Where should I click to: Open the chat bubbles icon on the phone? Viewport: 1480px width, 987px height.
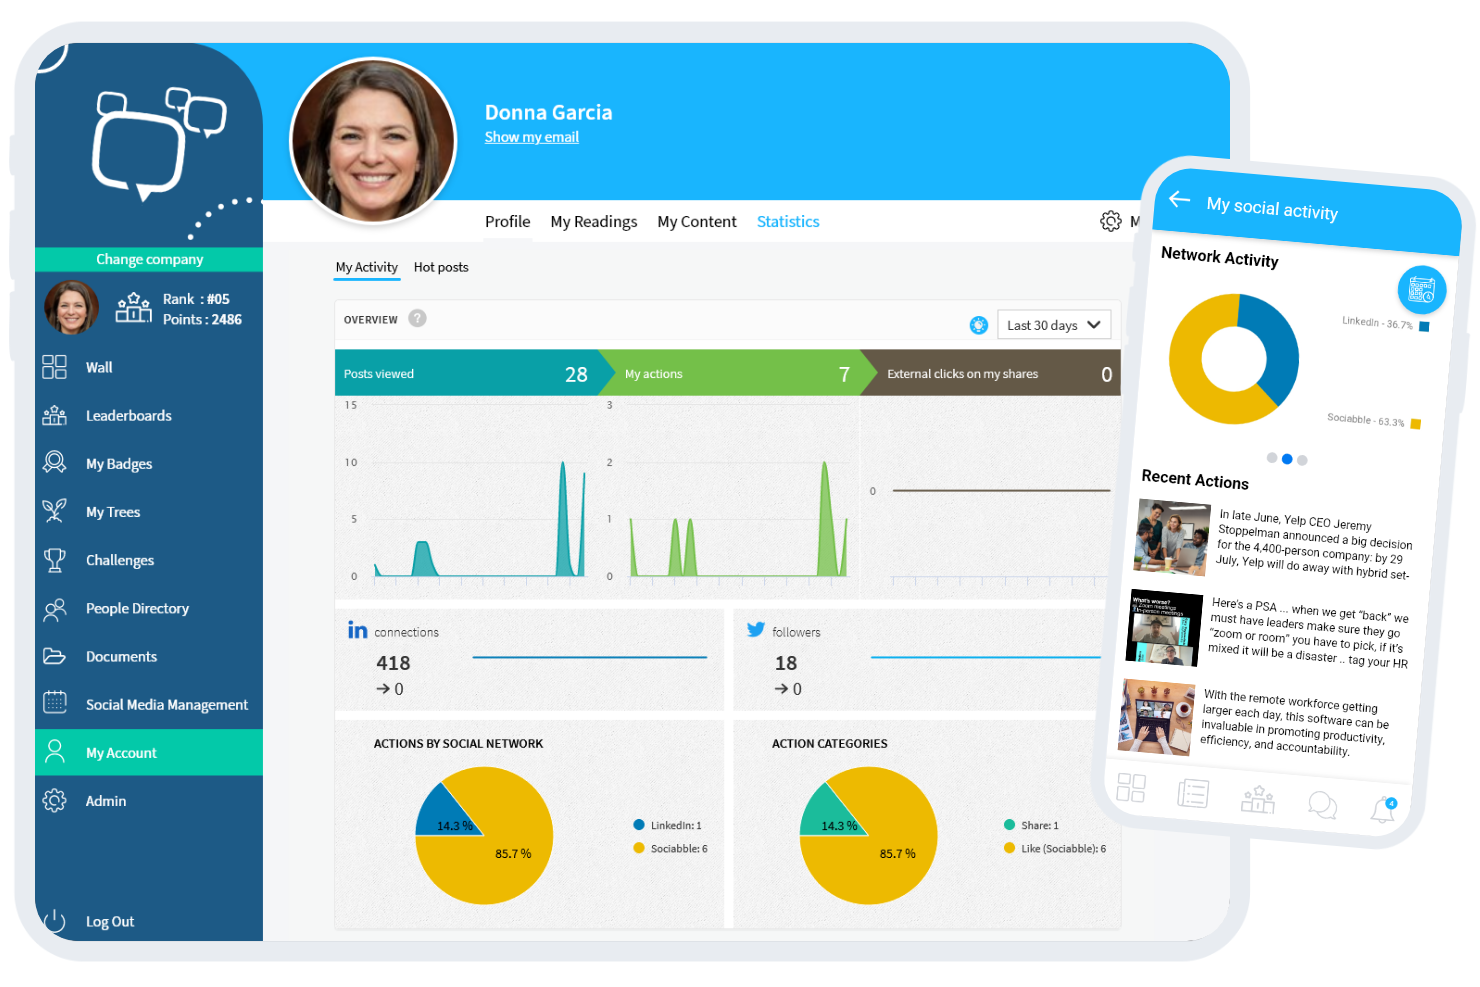point(1322,804)
